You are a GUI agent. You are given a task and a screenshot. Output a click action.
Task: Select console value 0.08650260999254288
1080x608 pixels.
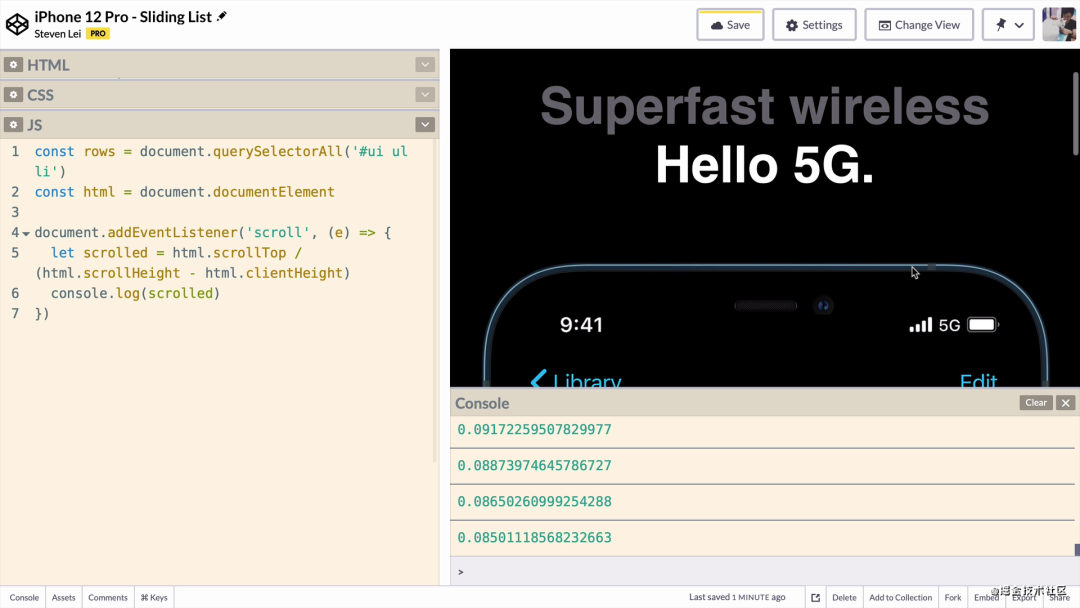[x=534, y=501]
